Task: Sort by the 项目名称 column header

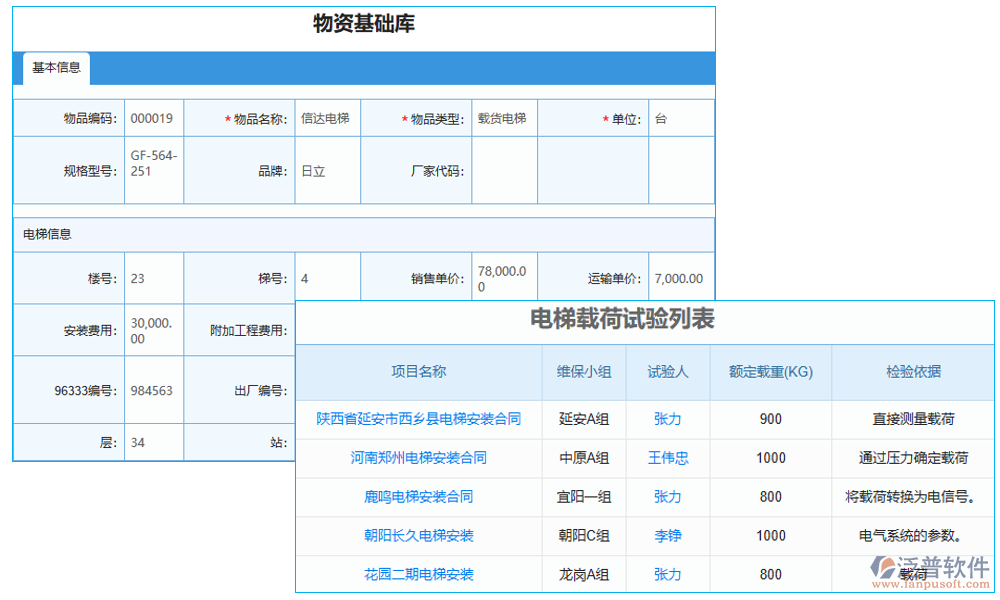Action: point(418,372)
